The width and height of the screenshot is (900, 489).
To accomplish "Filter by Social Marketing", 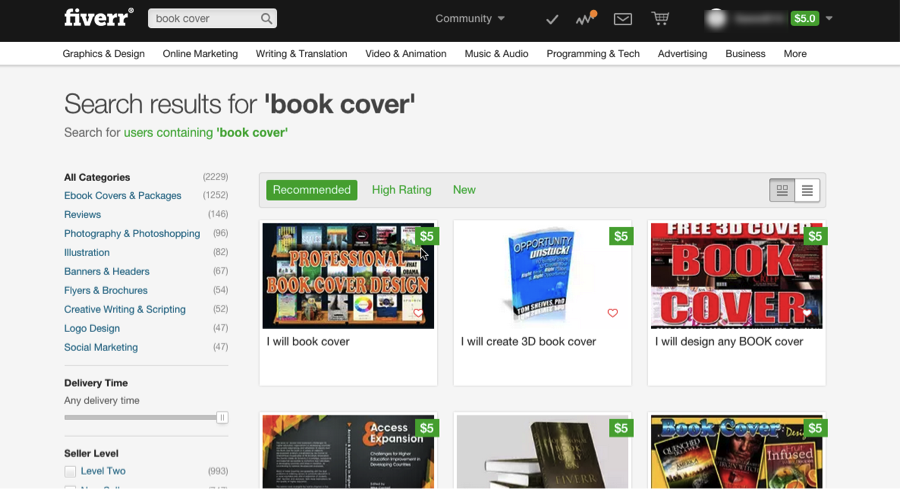I will point(101,347).
